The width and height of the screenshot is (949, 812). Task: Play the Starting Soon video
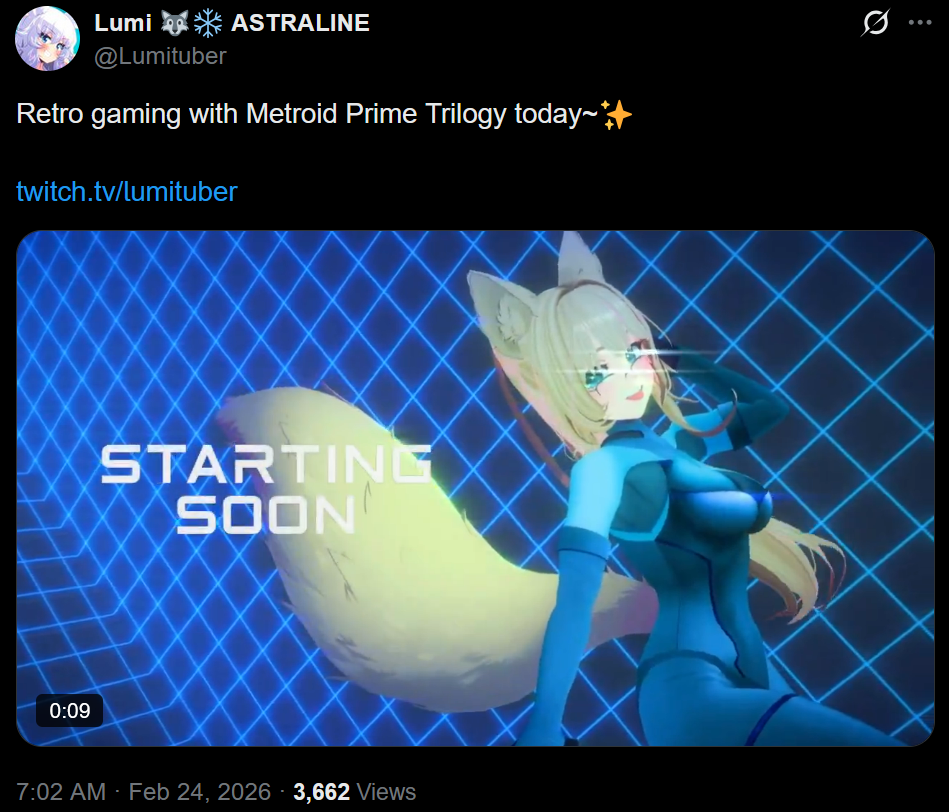coord(475,488)
